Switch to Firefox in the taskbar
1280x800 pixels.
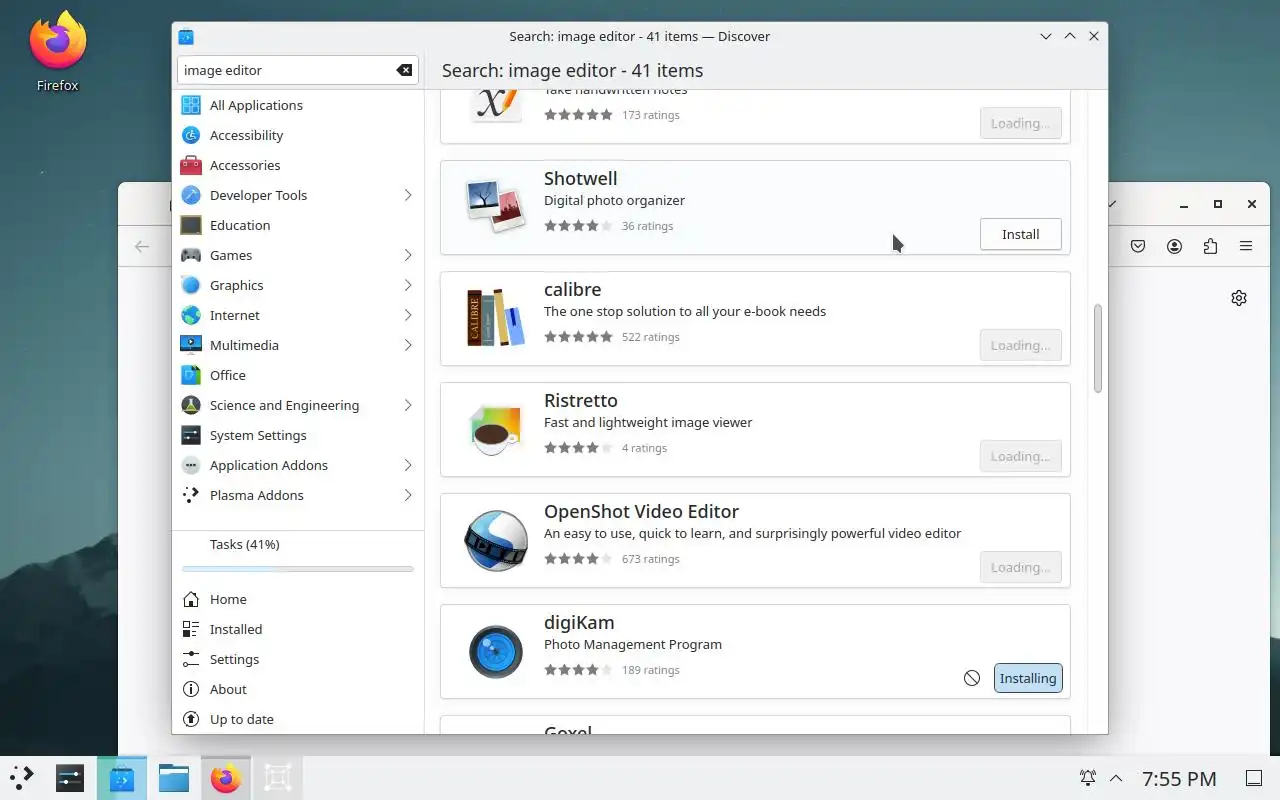point(226,777)
